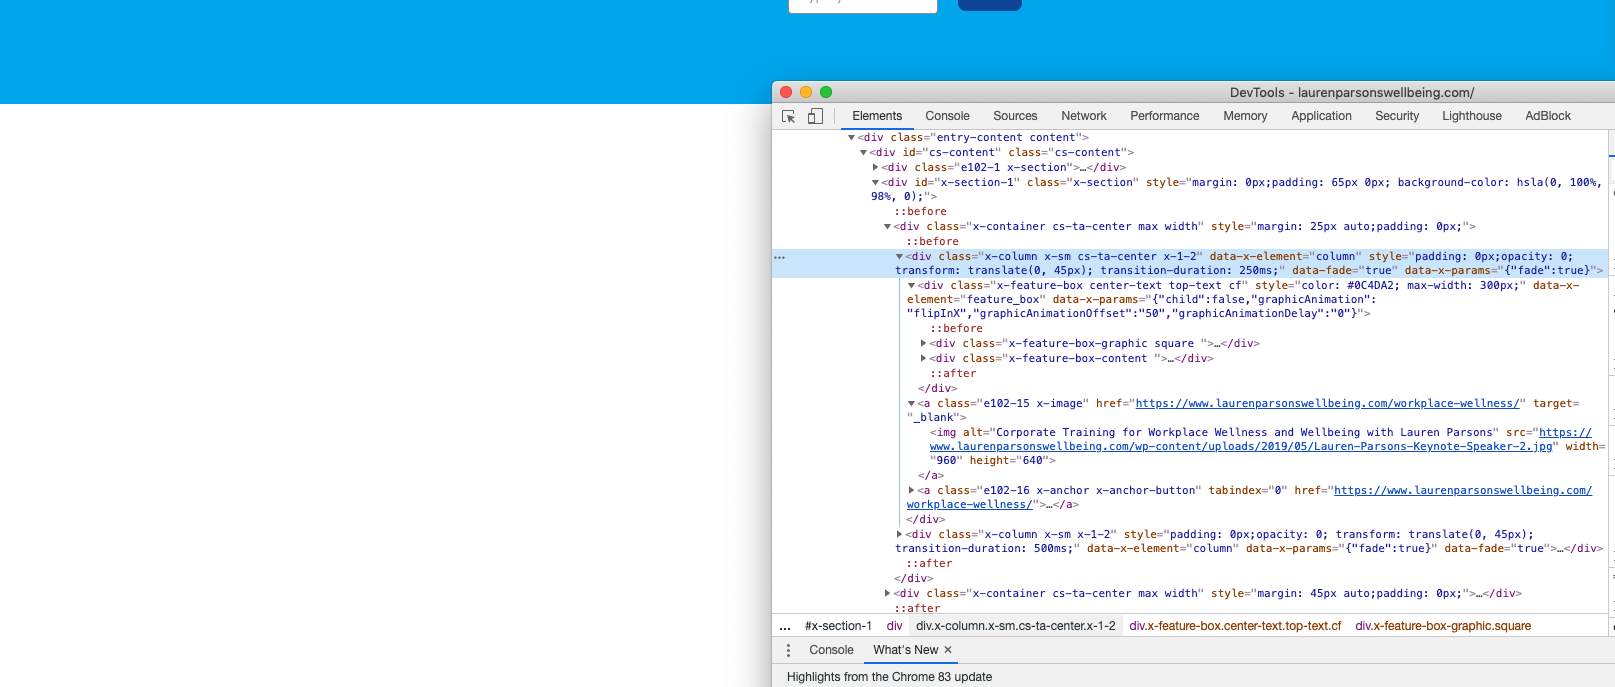The width and height of the screenshot is (1615, 687).
Task: Open the Lighthouse tab
Action: (x=1472, y=116)
